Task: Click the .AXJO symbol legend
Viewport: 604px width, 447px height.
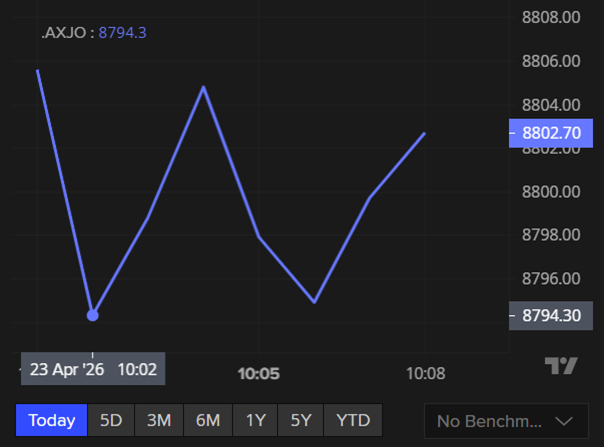Action: (x=66, y=33)
